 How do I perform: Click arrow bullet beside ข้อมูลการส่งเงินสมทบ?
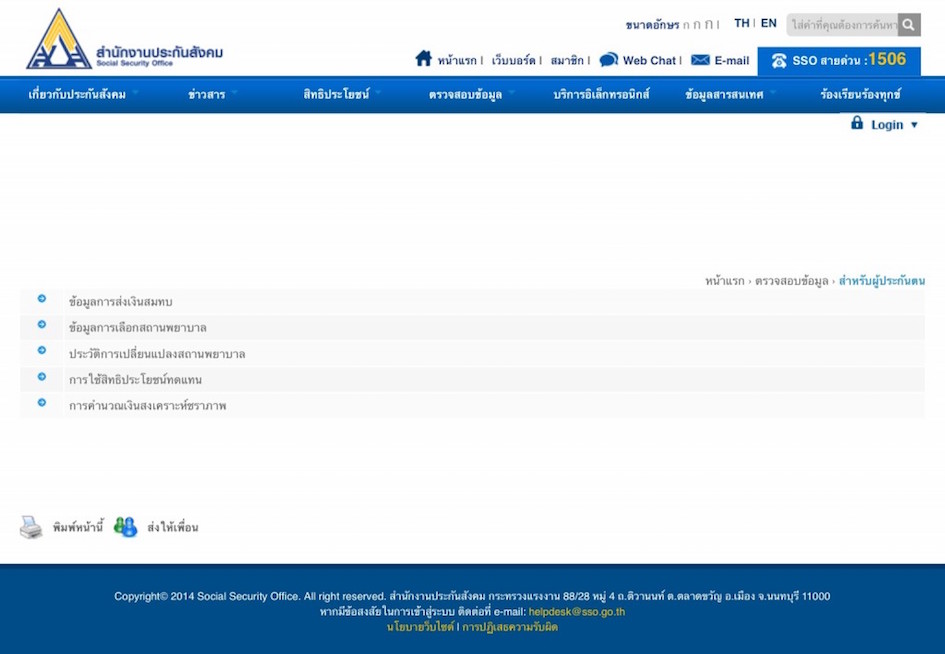tap(42, 298)
